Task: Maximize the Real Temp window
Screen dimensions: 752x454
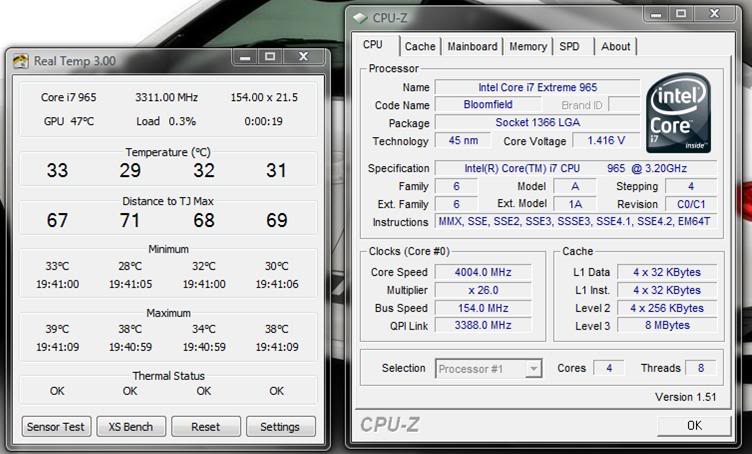Action: click(x=270, y=58)
